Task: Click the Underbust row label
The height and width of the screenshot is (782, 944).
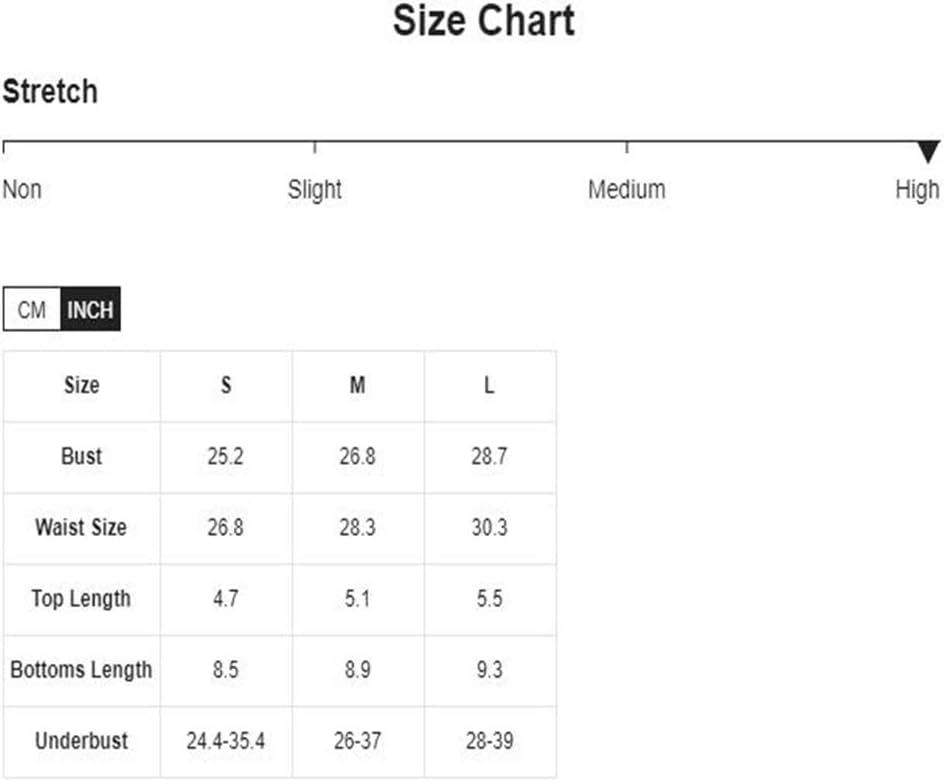Action: pyautogui.click(x=81, y=741)
